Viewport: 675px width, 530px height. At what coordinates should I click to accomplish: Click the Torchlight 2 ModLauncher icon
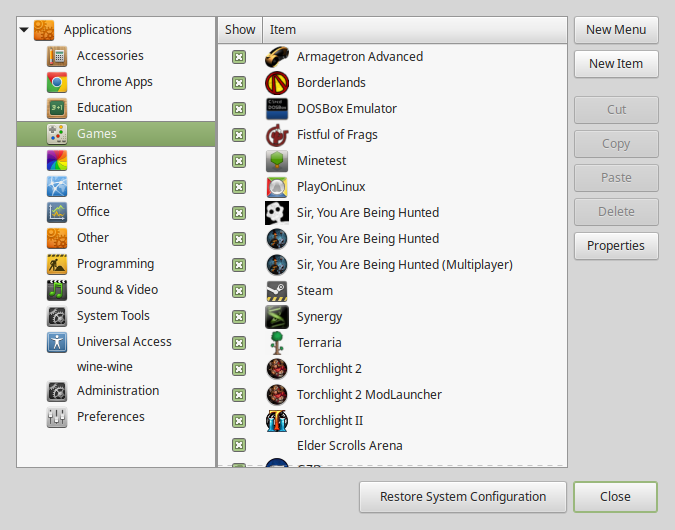click(x=277, y=395)
